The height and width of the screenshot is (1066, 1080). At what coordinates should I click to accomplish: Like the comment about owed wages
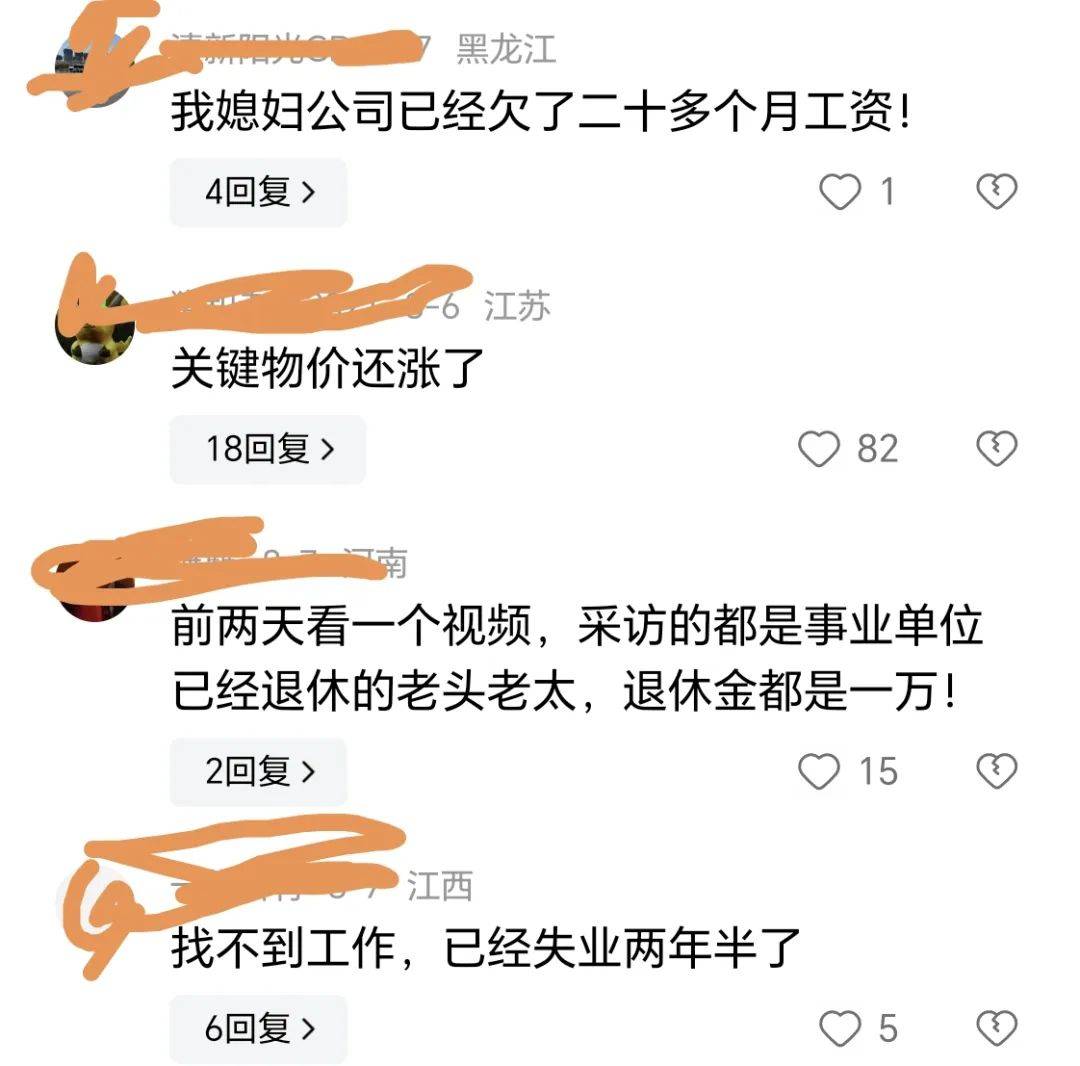click(840, 191)
